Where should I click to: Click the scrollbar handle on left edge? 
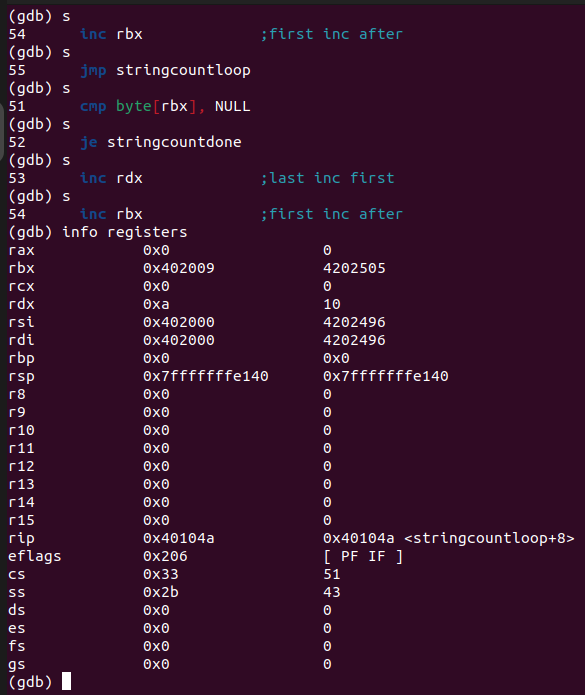(x=2, y=131)
